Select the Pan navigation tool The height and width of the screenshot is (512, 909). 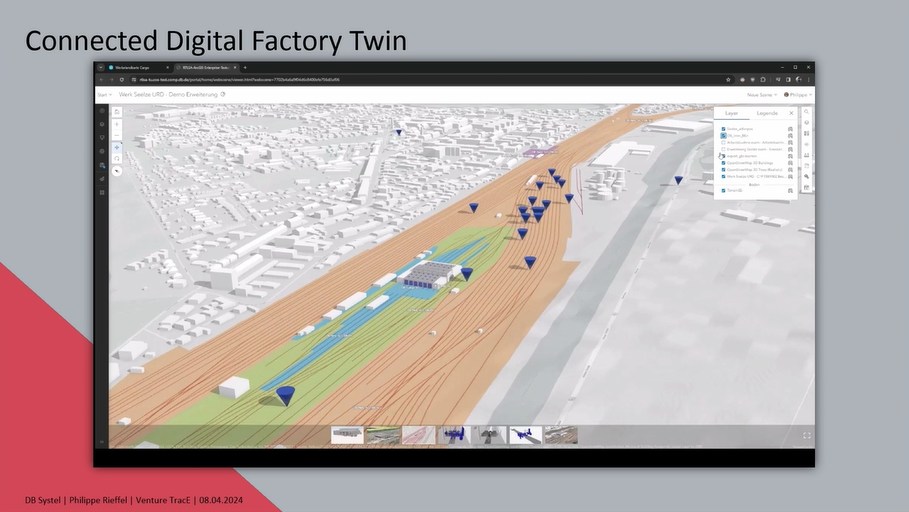[117, 147]
